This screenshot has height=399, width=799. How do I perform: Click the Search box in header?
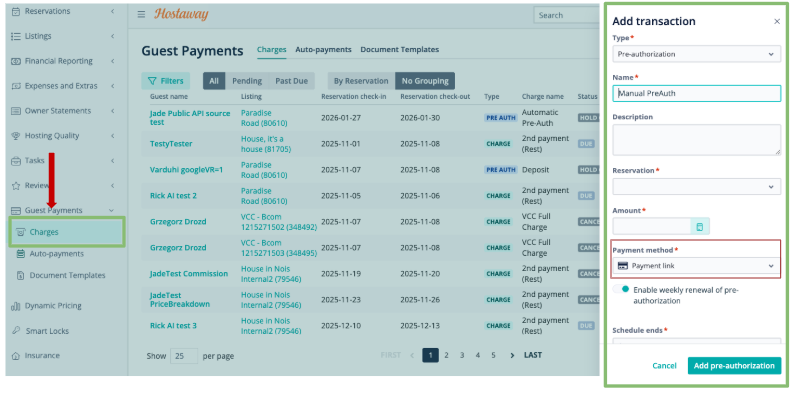(567, 15)
